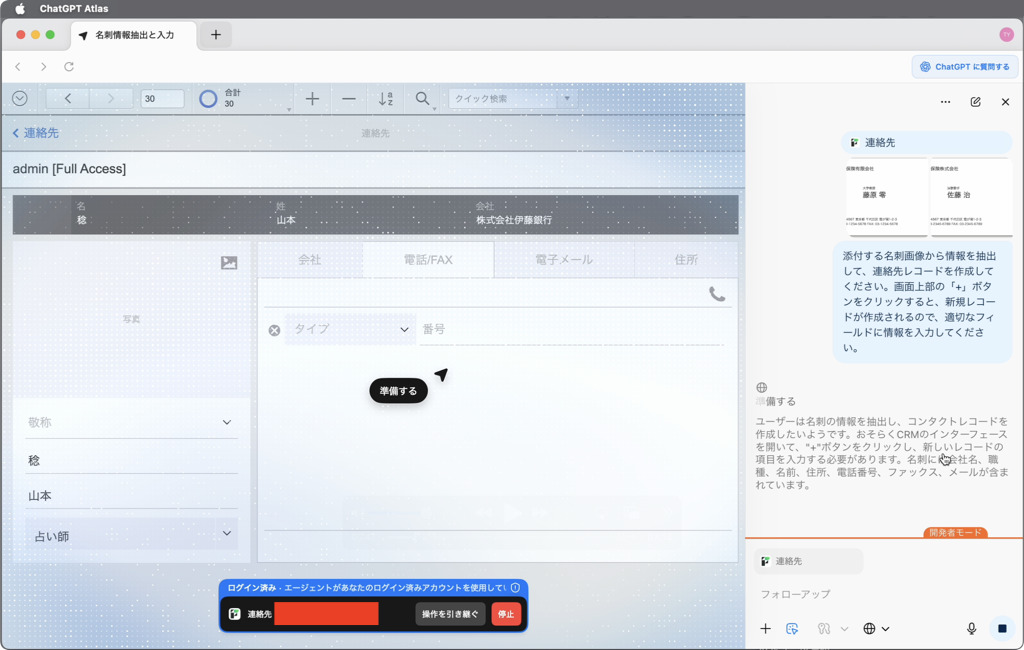Open the タイプ phone type dropdown
Image resolution: width=1024 pixels, height=650 pixels.
(x=350, y=329)
